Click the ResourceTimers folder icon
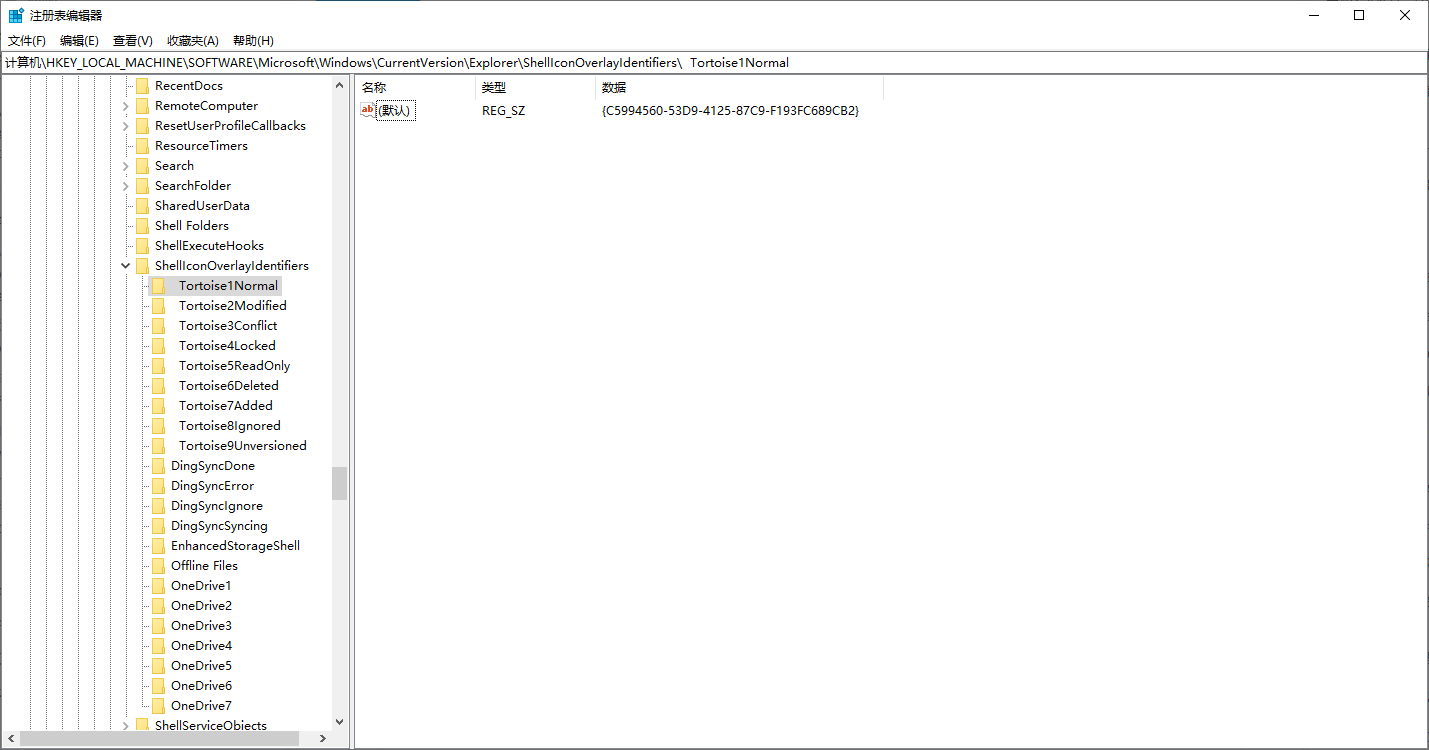 [142, 146]
